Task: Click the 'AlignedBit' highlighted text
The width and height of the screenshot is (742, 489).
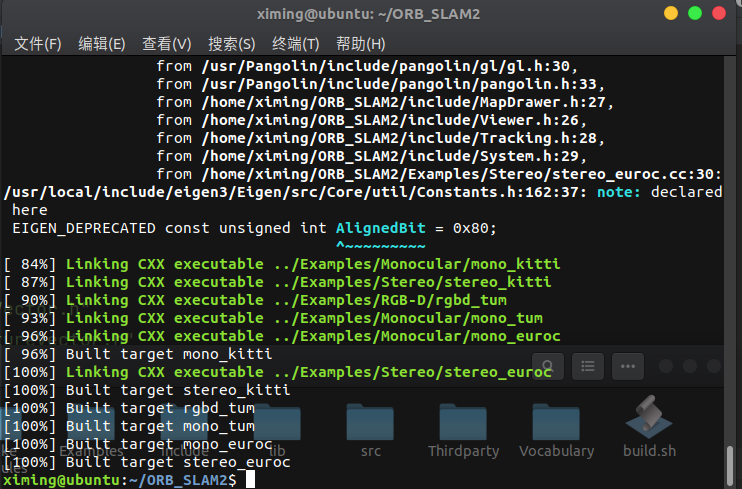Action: click(380, 228)
